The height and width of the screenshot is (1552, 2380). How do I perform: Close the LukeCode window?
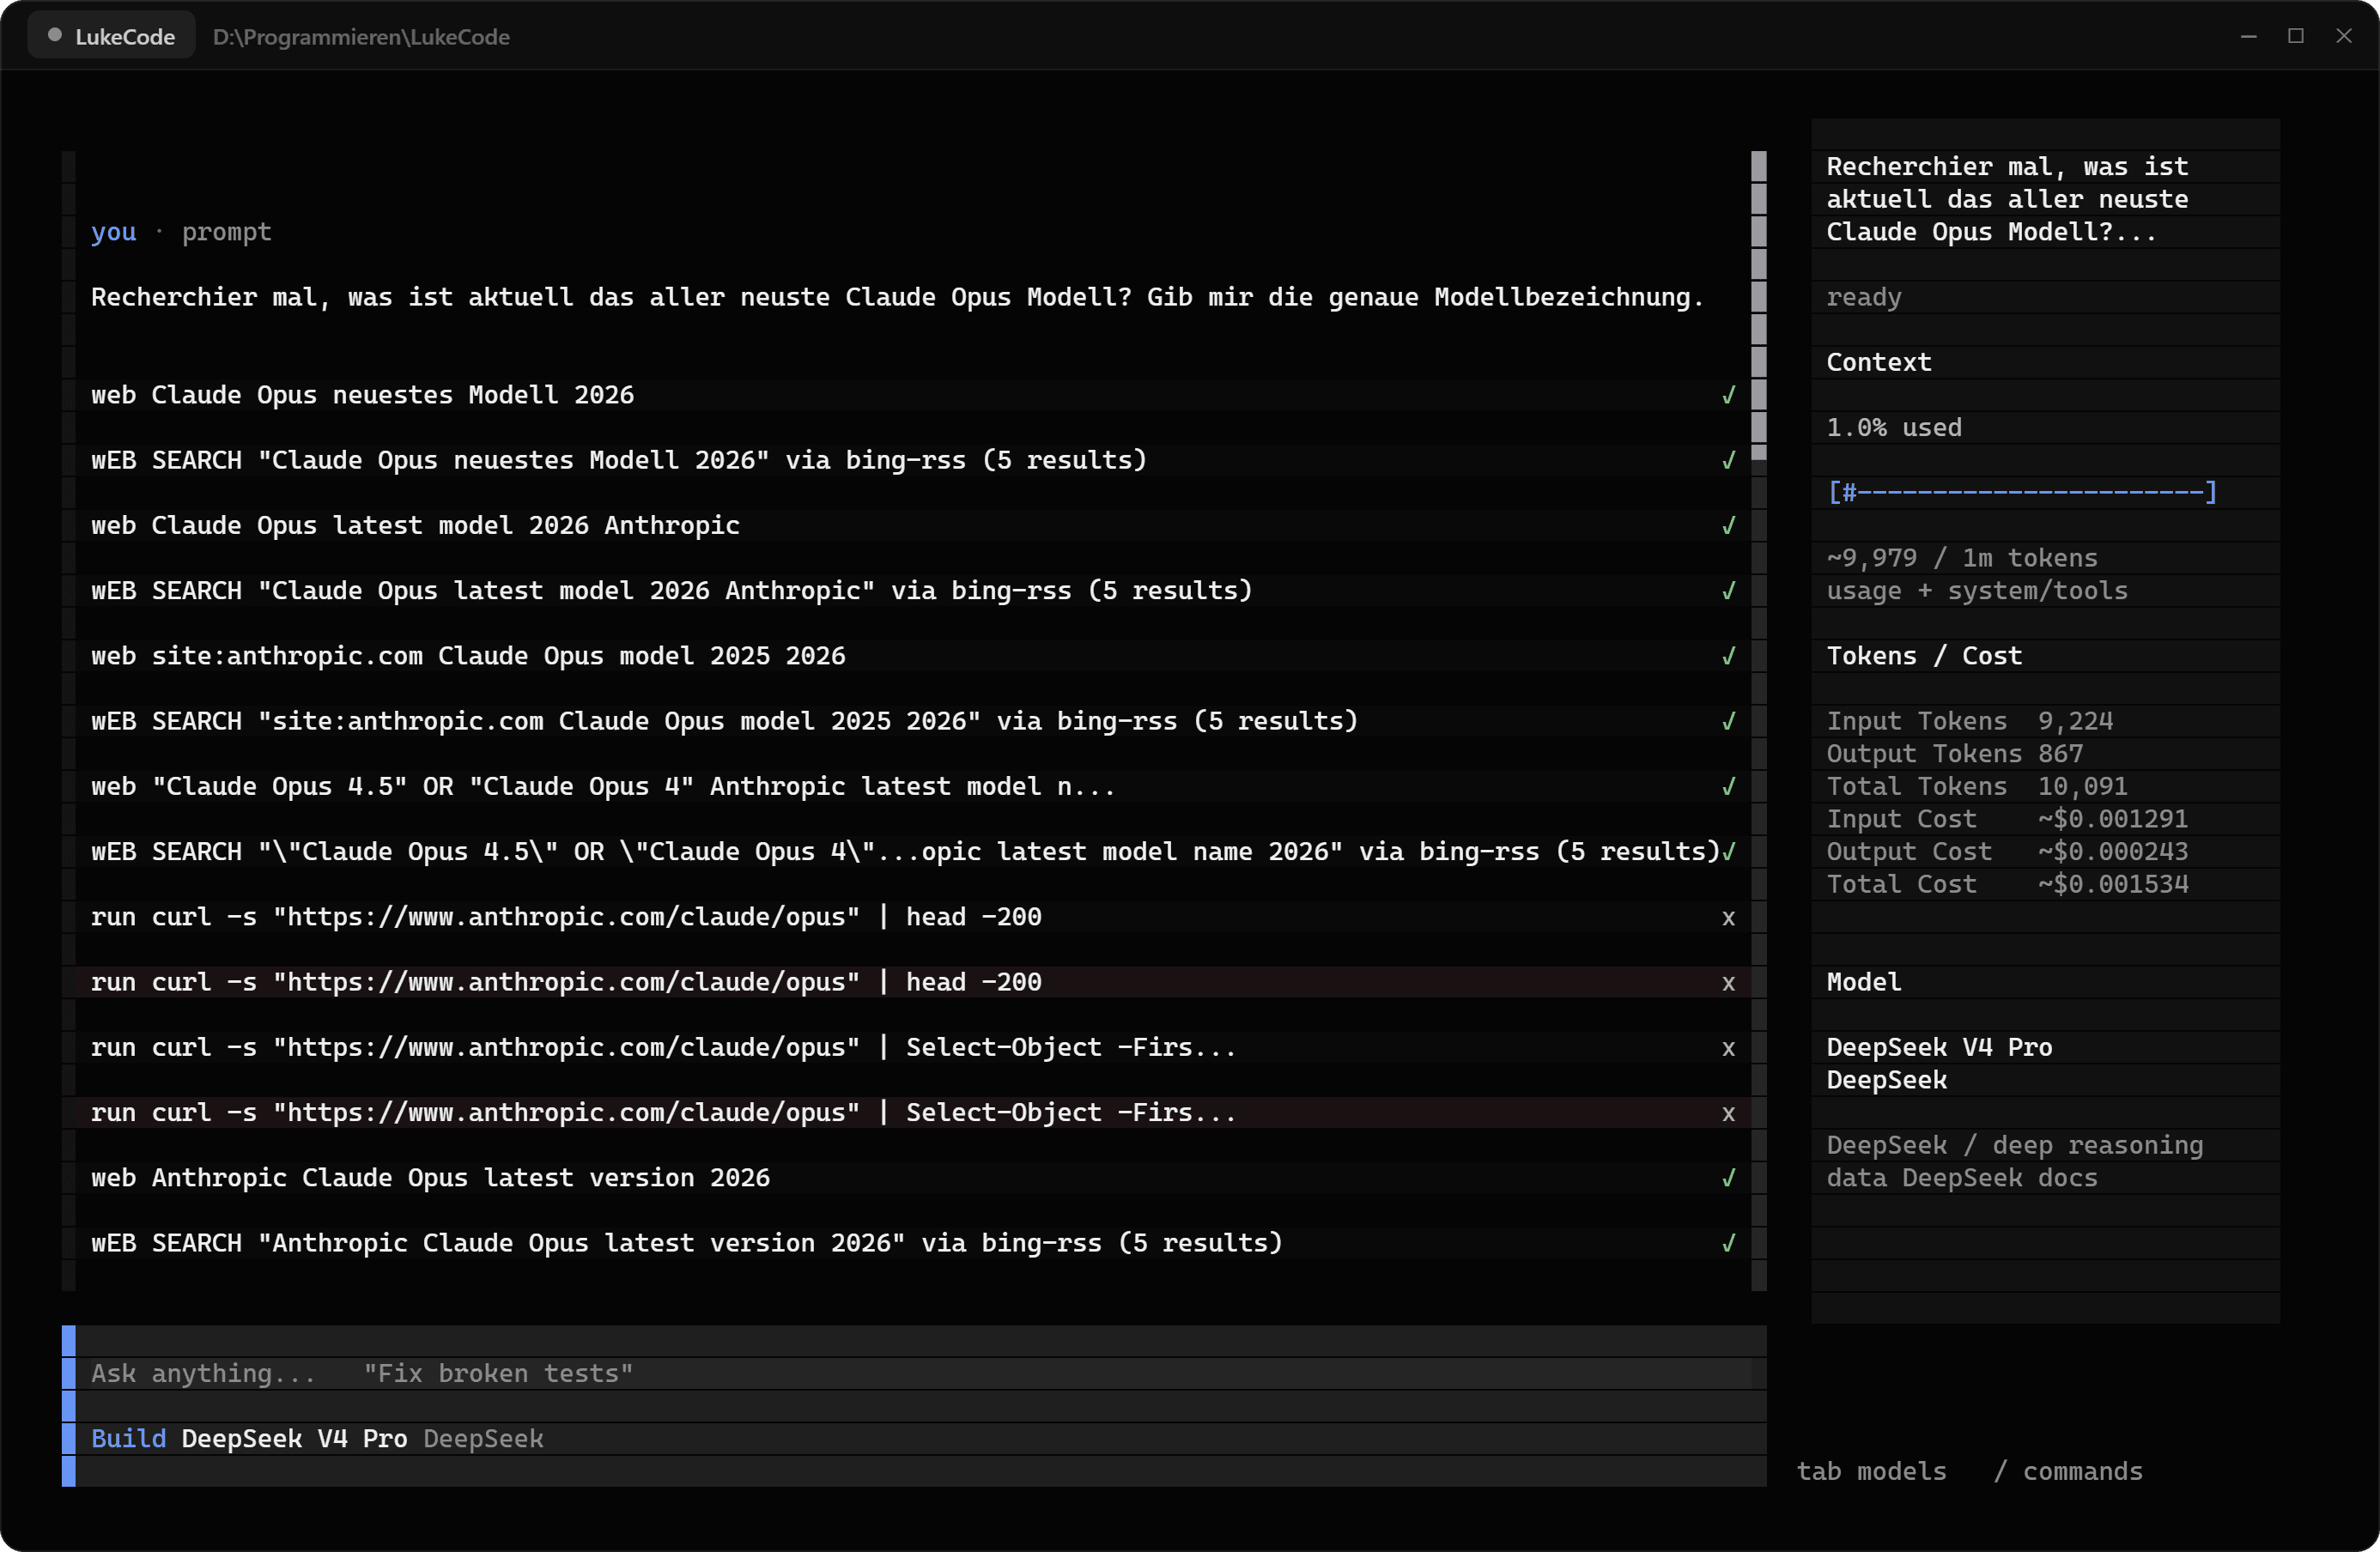point(2344,36)
